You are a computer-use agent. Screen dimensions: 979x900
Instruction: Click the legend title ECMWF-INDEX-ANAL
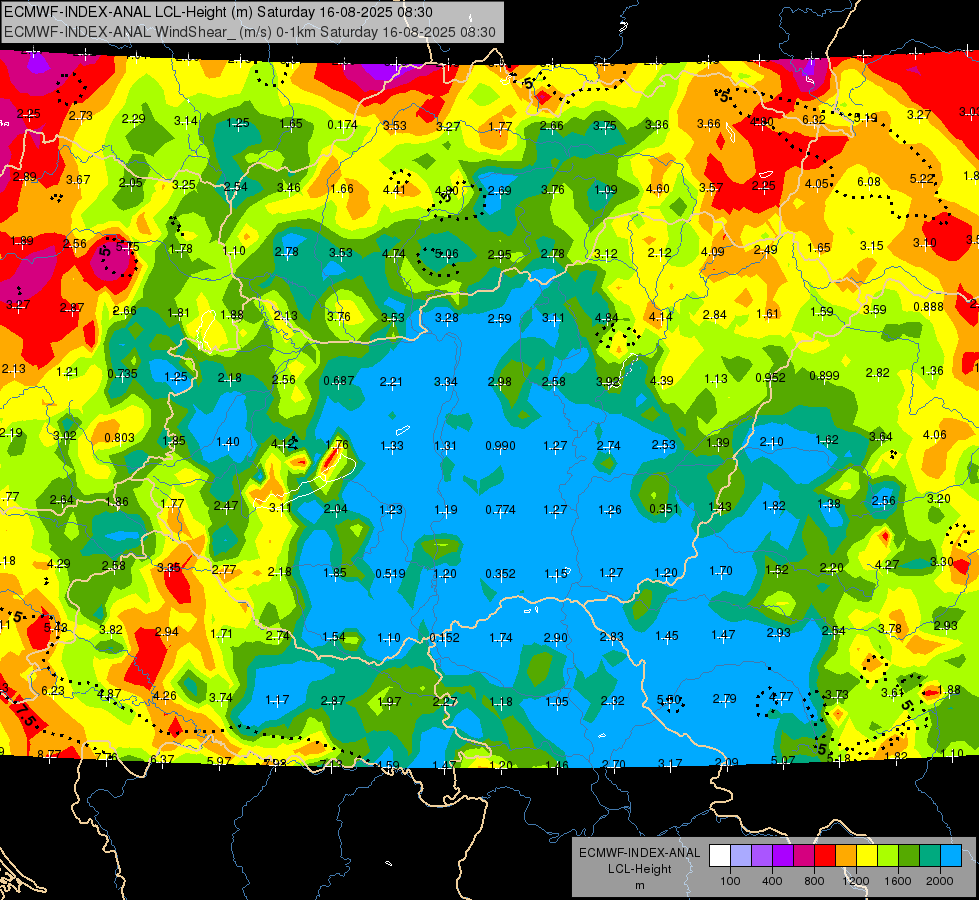click(639, 853)
